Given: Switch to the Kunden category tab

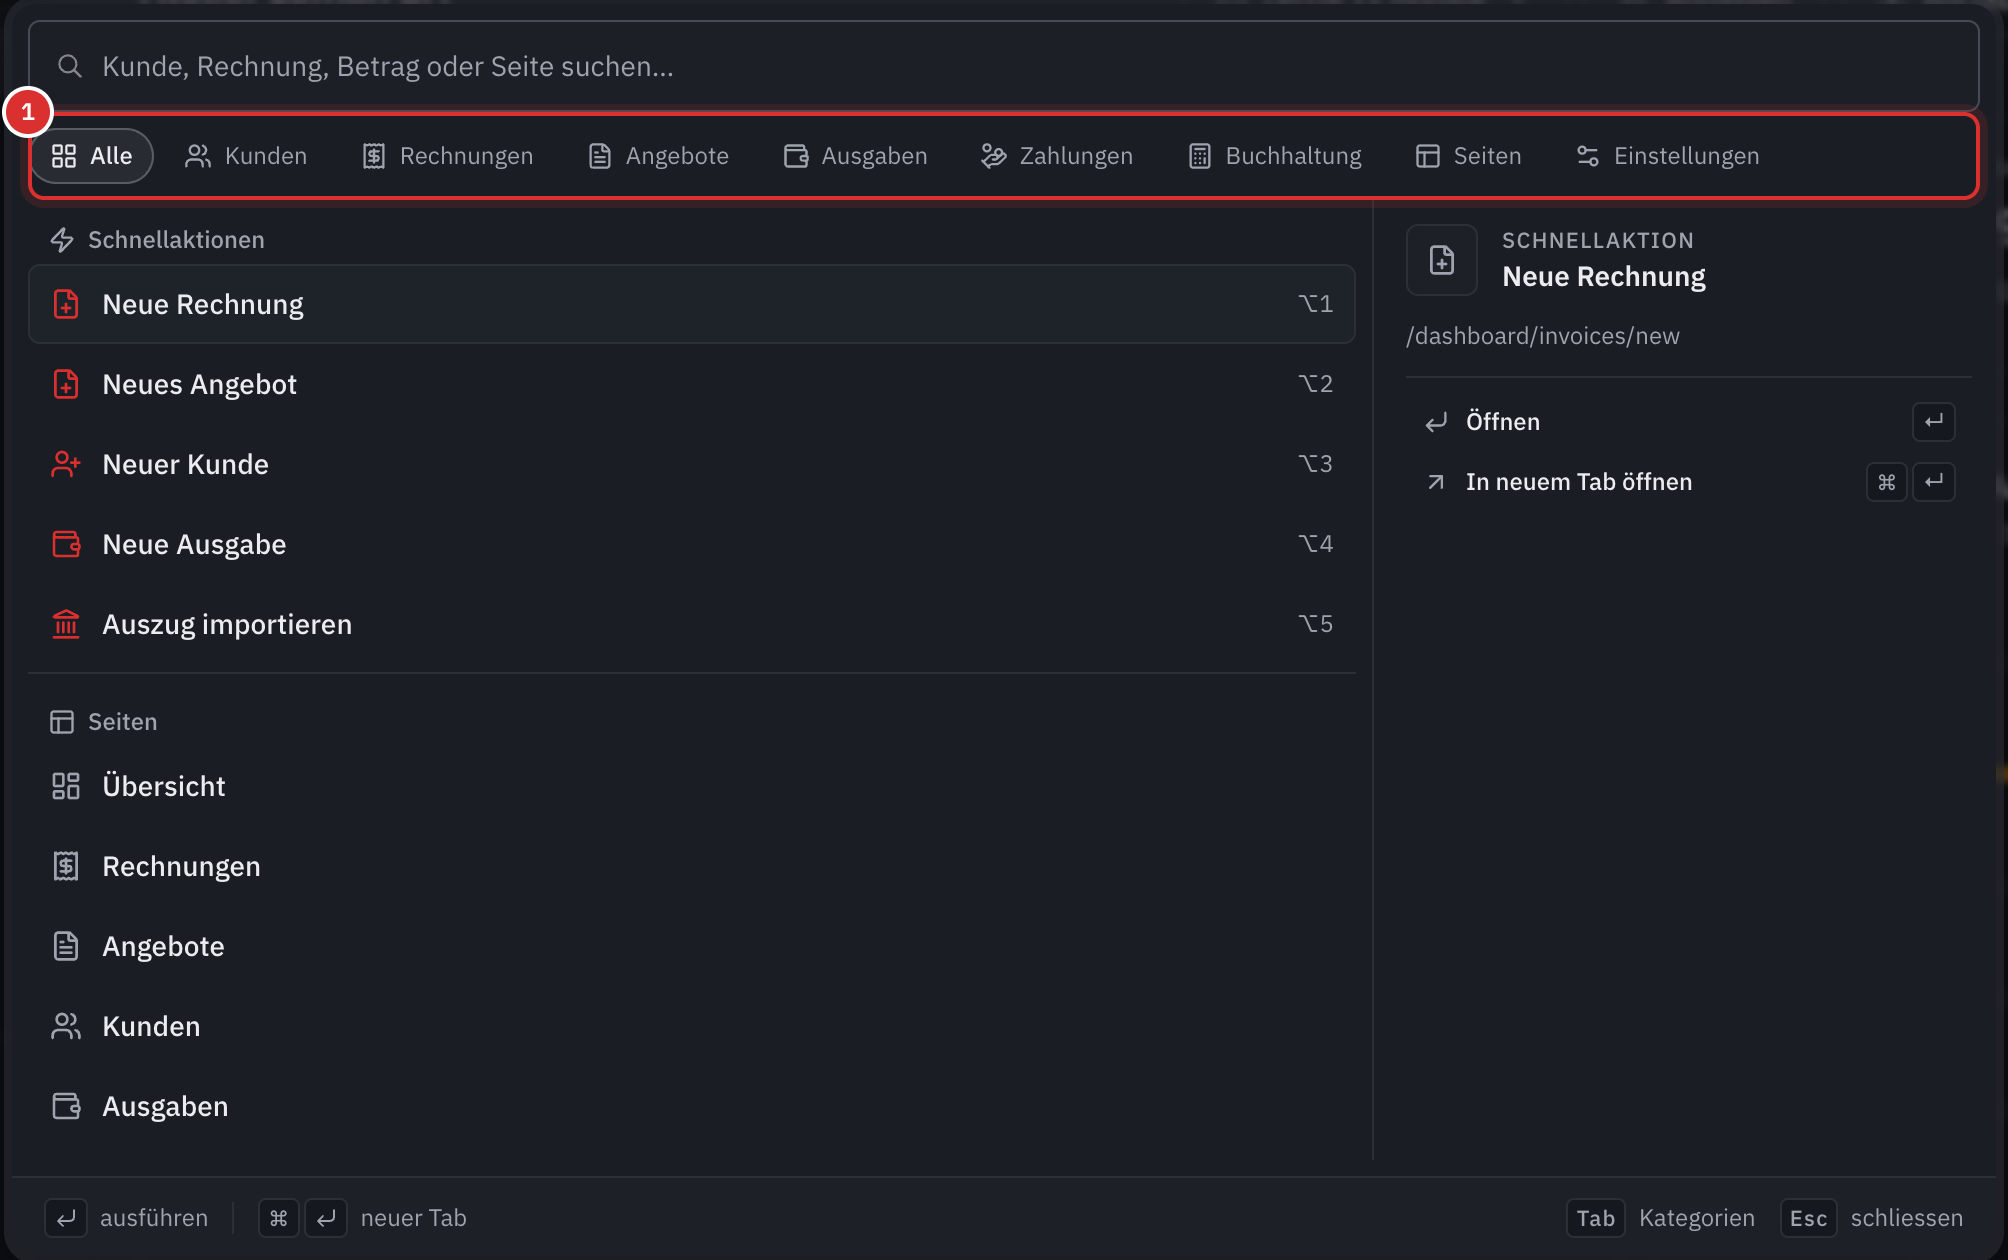Looking at the screenshot, I should (x=246, y=156).
